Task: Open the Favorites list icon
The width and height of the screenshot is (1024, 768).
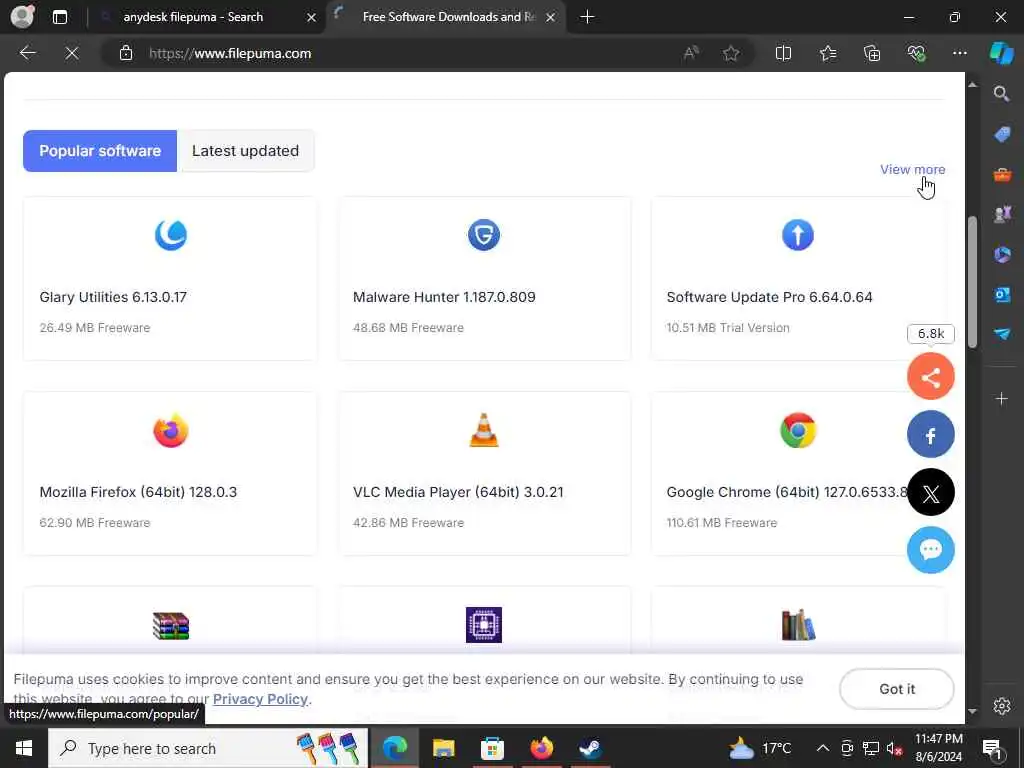Action: click(828, 53)
